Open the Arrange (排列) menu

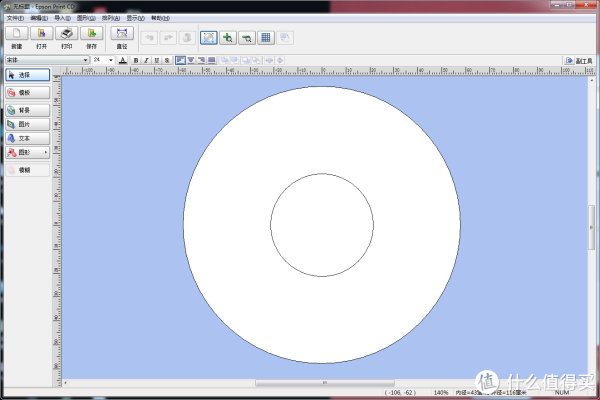(111, 18)
